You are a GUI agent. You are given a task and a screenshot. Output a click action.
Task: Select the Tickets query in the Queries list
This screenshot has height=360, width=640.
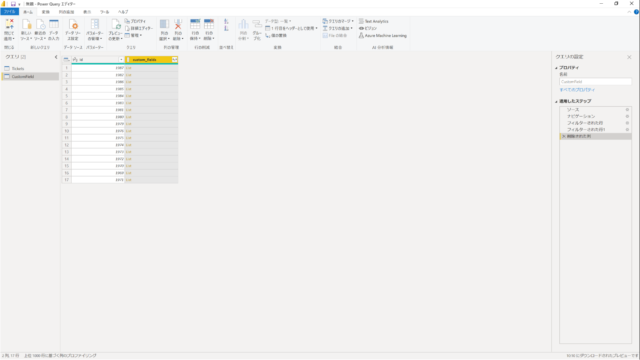pos(18,69)
